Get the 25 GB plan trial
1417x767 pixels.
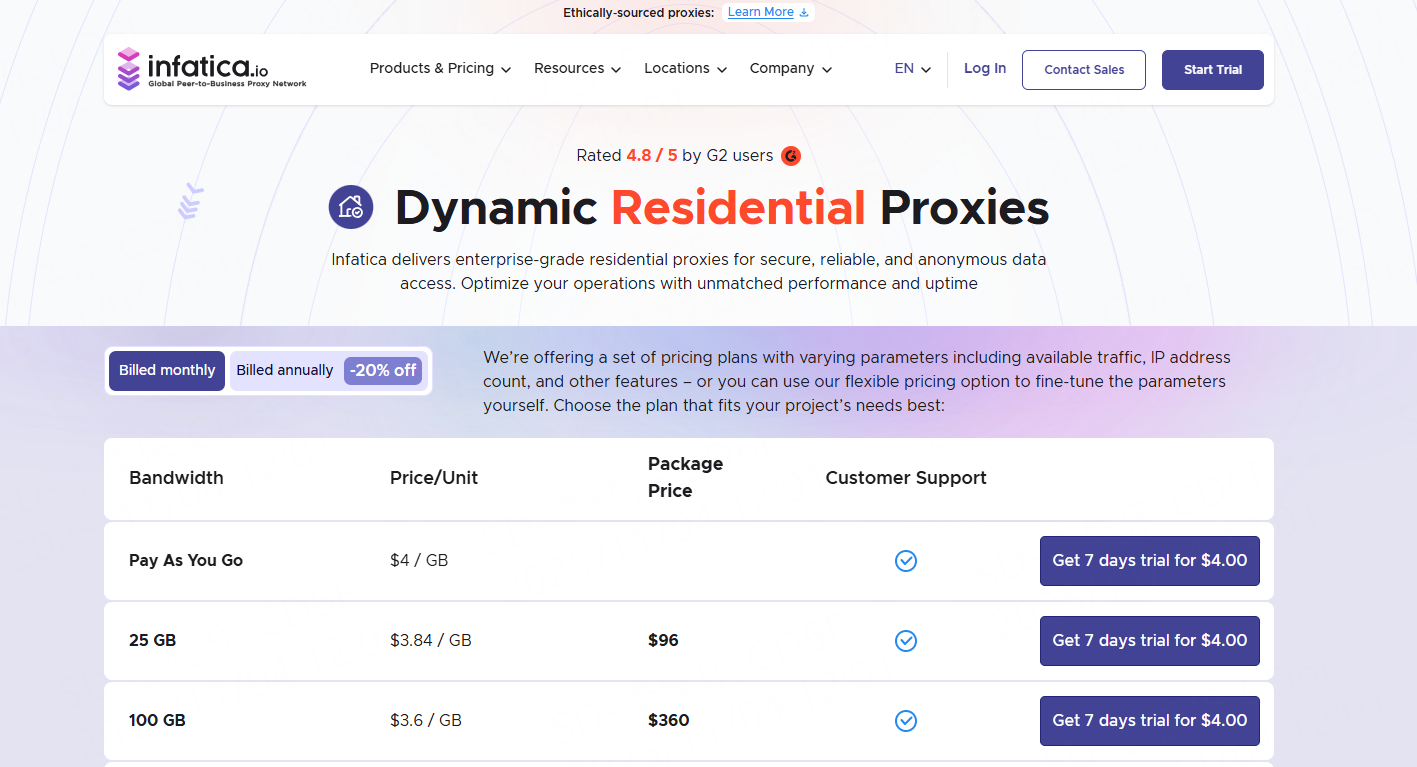pyautogui.click(x=1149, y=641)
